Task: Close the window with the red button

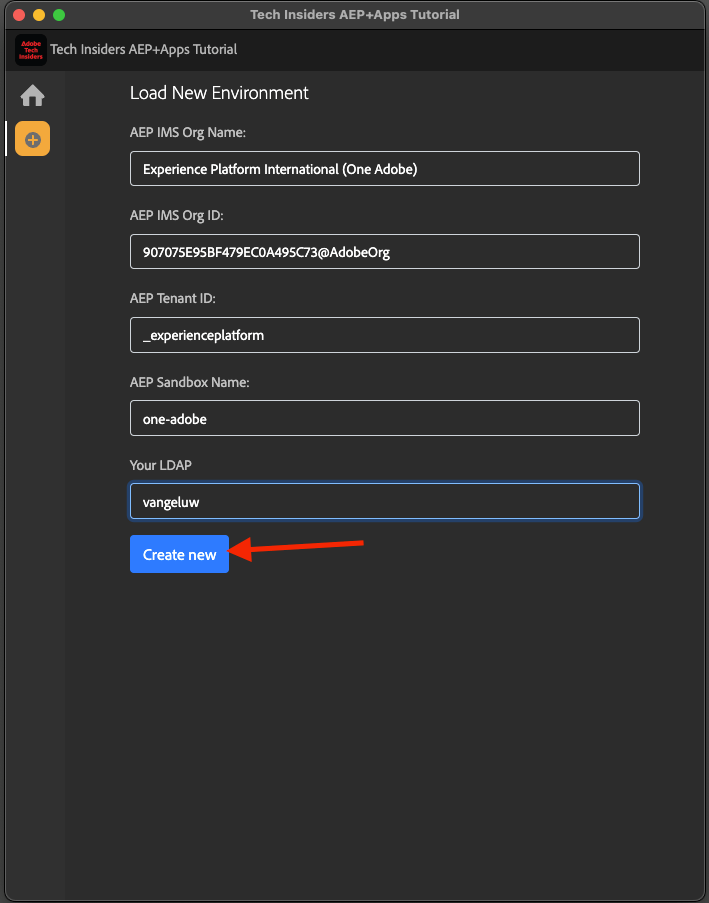Action: coord(19,15)
